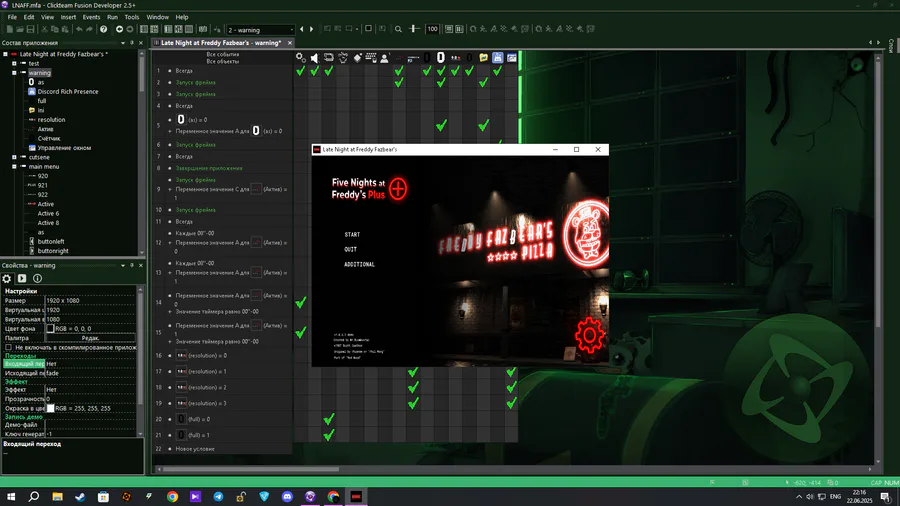The image size is (900, 506).
Task: Open the Runtime options properties tab
Action: click(x=22, y=278)
